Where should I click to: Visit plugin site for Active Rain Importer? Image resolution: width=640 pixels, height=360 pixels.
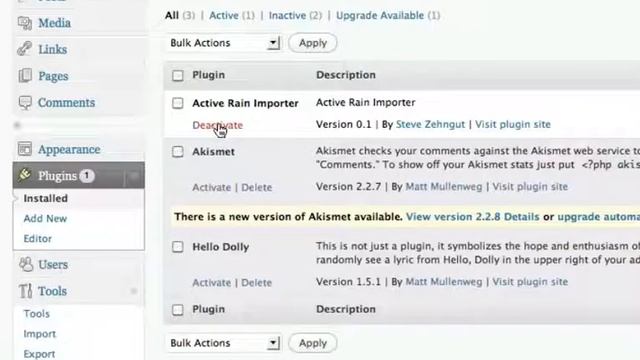513,124
